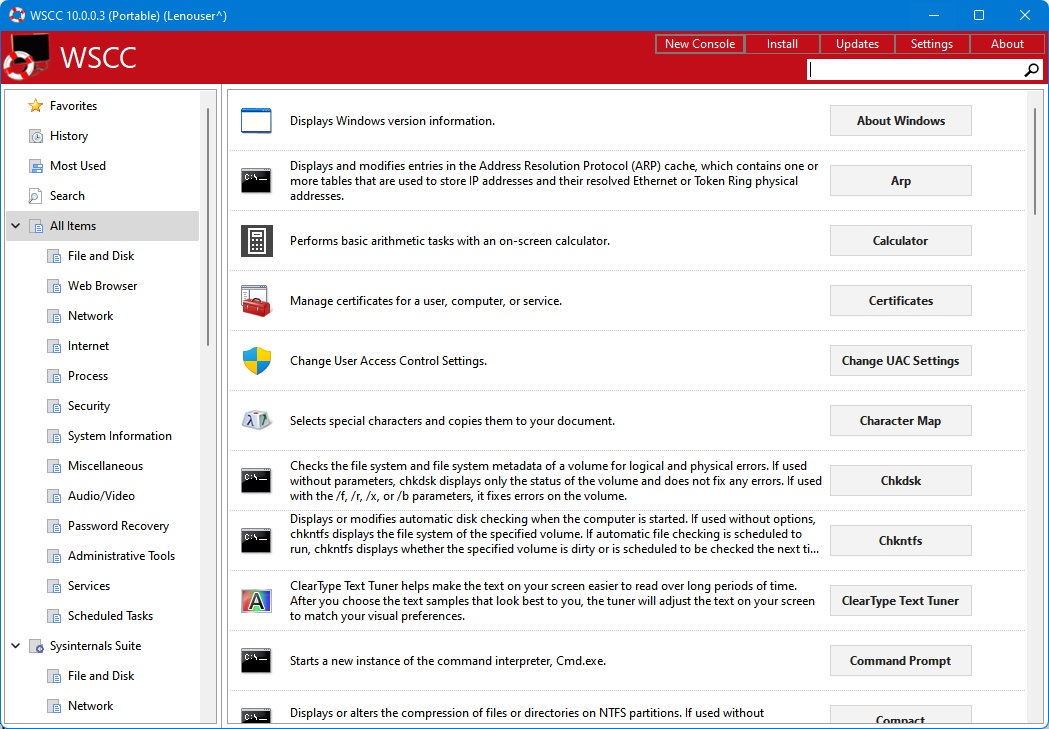The width and height of the screenshot is (1049, 729).
Task: Launch About Windows button
Action: tap(900, 120)
